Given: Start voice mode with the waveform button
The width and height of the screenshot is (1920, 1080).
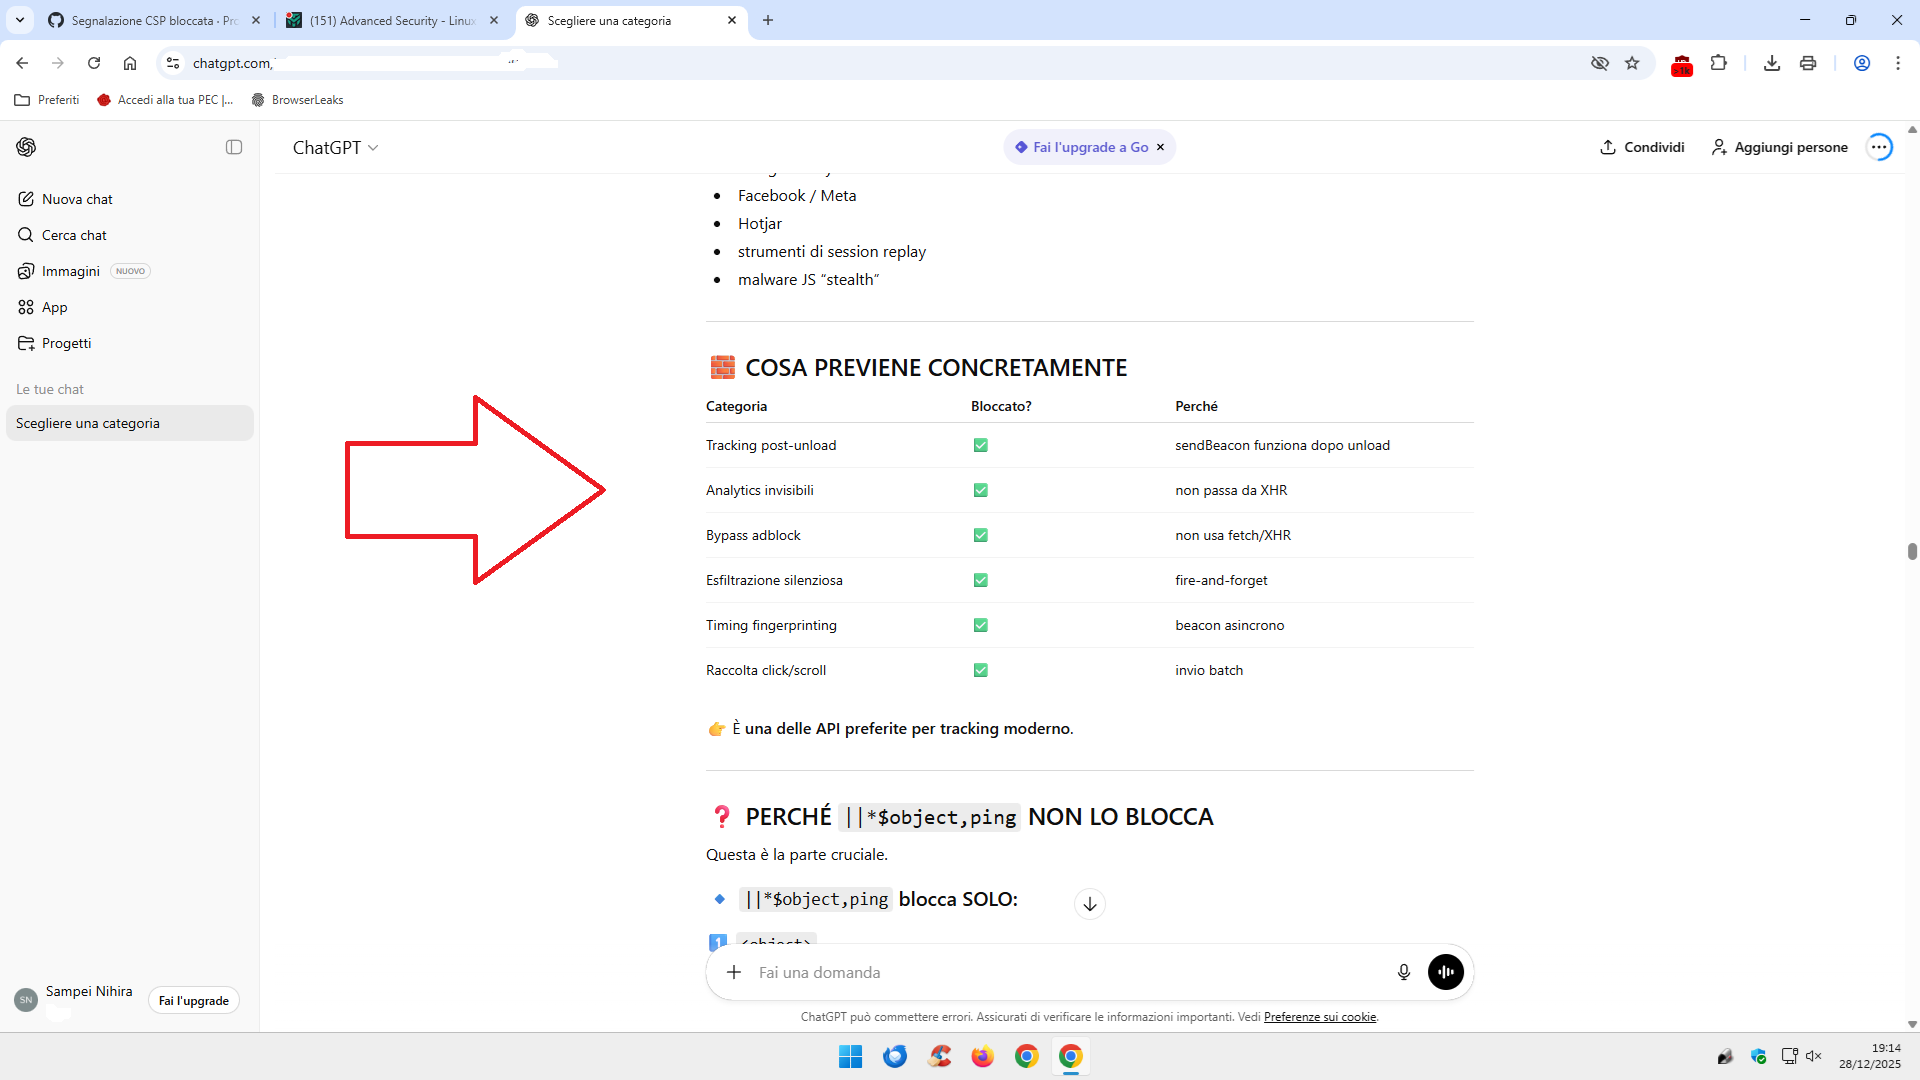Looking at the screenshot, I should pyautogui.click(x=1445, y=972).
